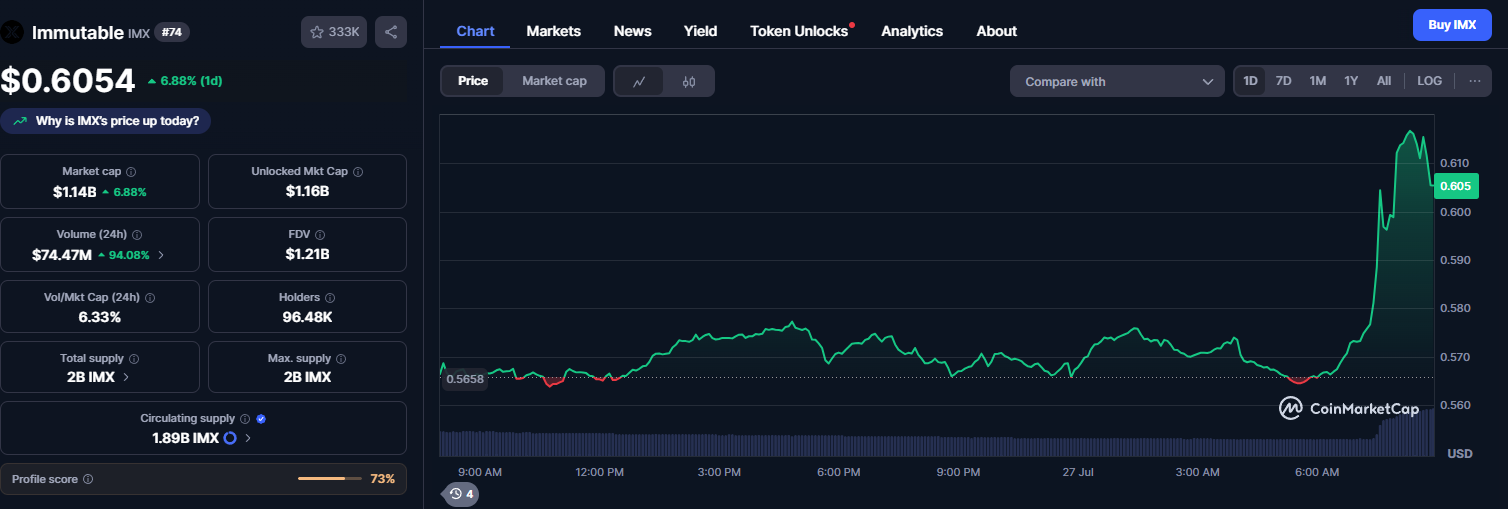
Task: Click the $1.21B FDV value
Action: click(x=307, y=254)
